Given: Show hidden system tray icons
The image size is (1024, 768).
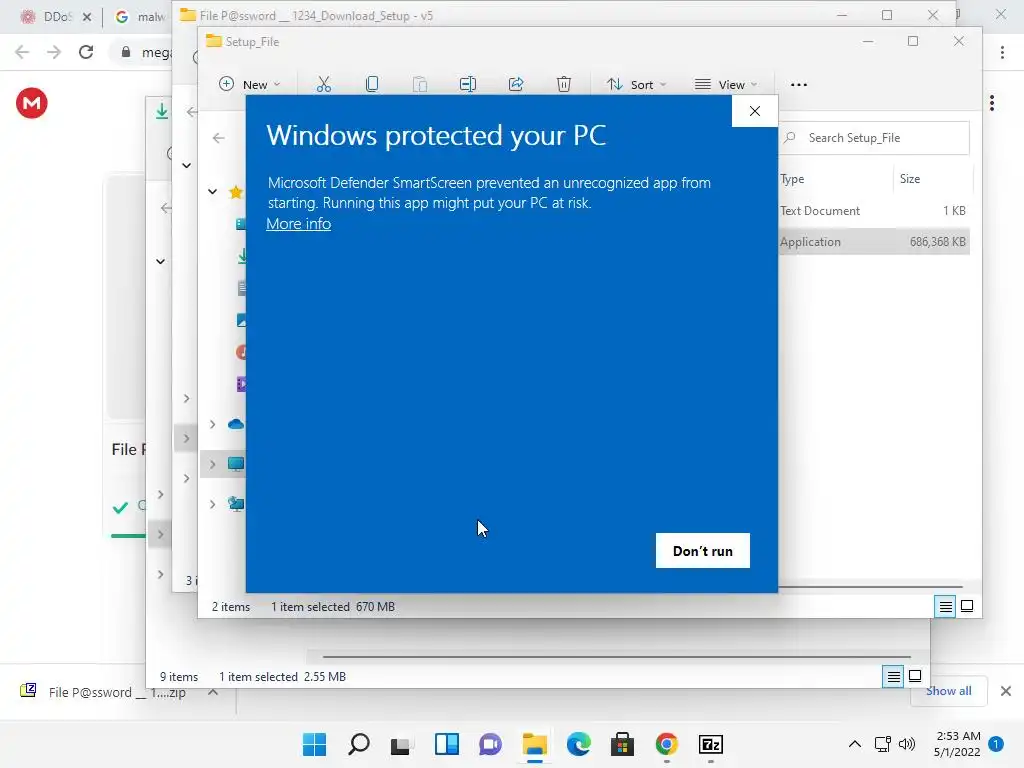Looking at the screenshot, I should click(x=854, y=744).
